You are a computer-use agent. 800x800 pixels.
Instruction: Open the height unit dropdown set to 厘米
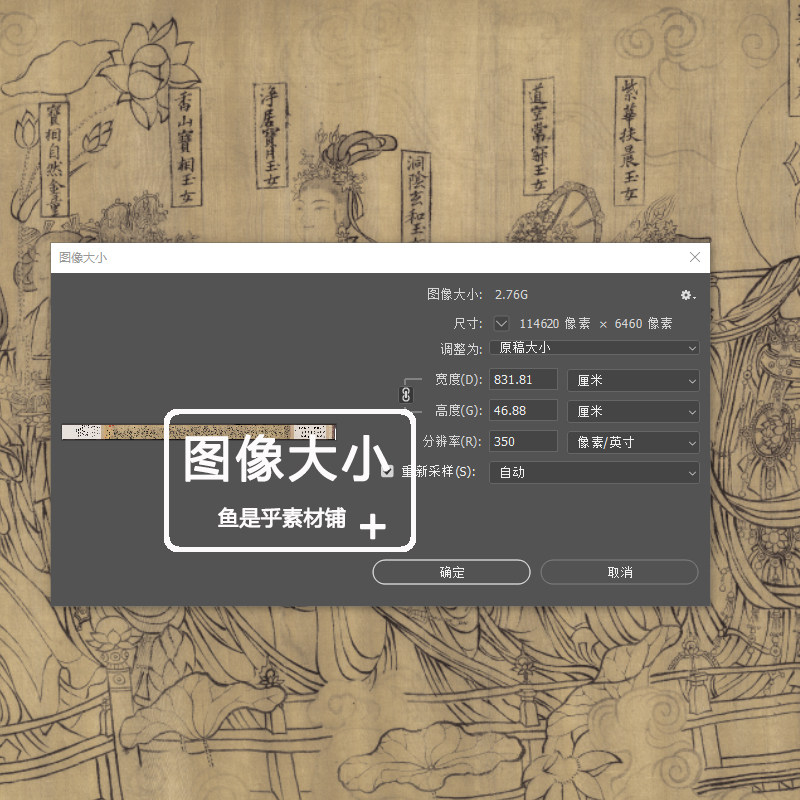coord(632,411)
